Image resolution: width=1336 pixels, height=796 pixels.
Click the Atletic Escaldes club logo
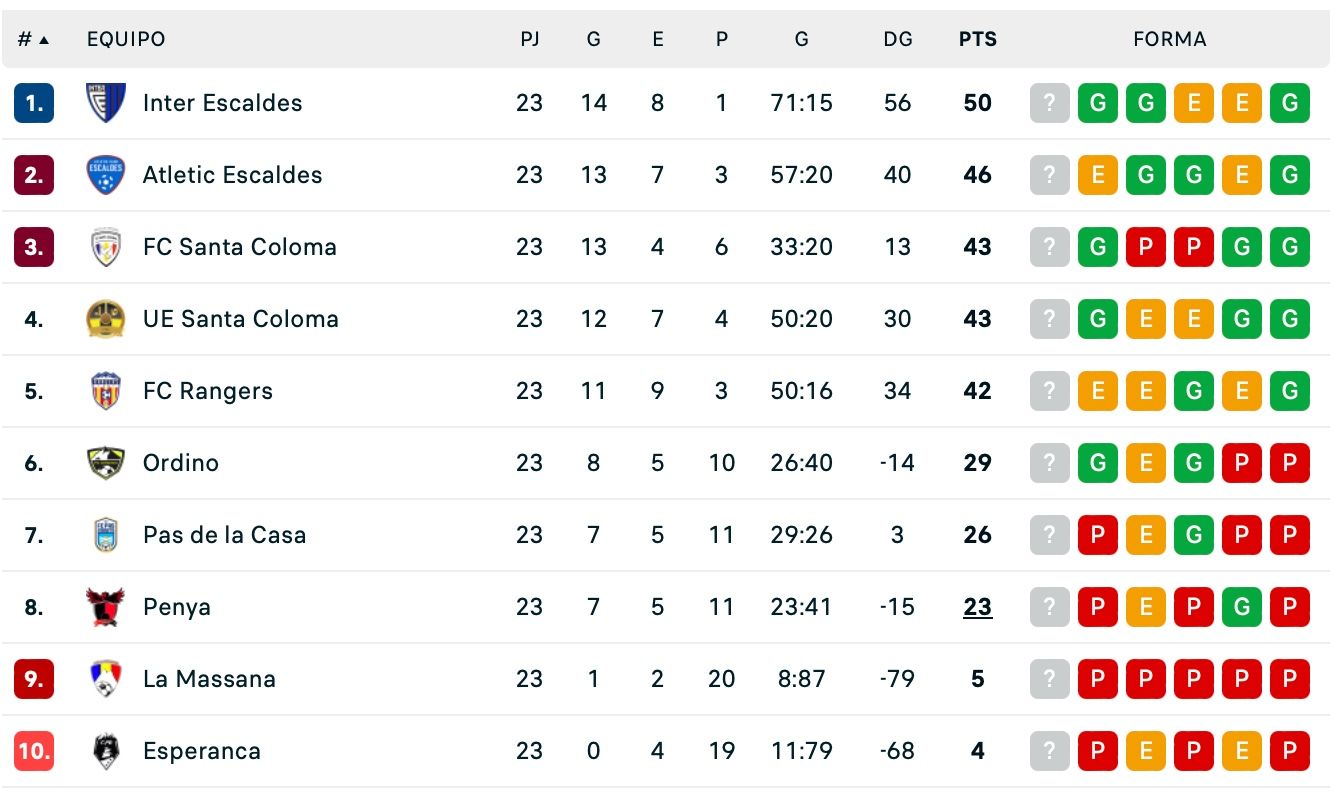[105, 174]
